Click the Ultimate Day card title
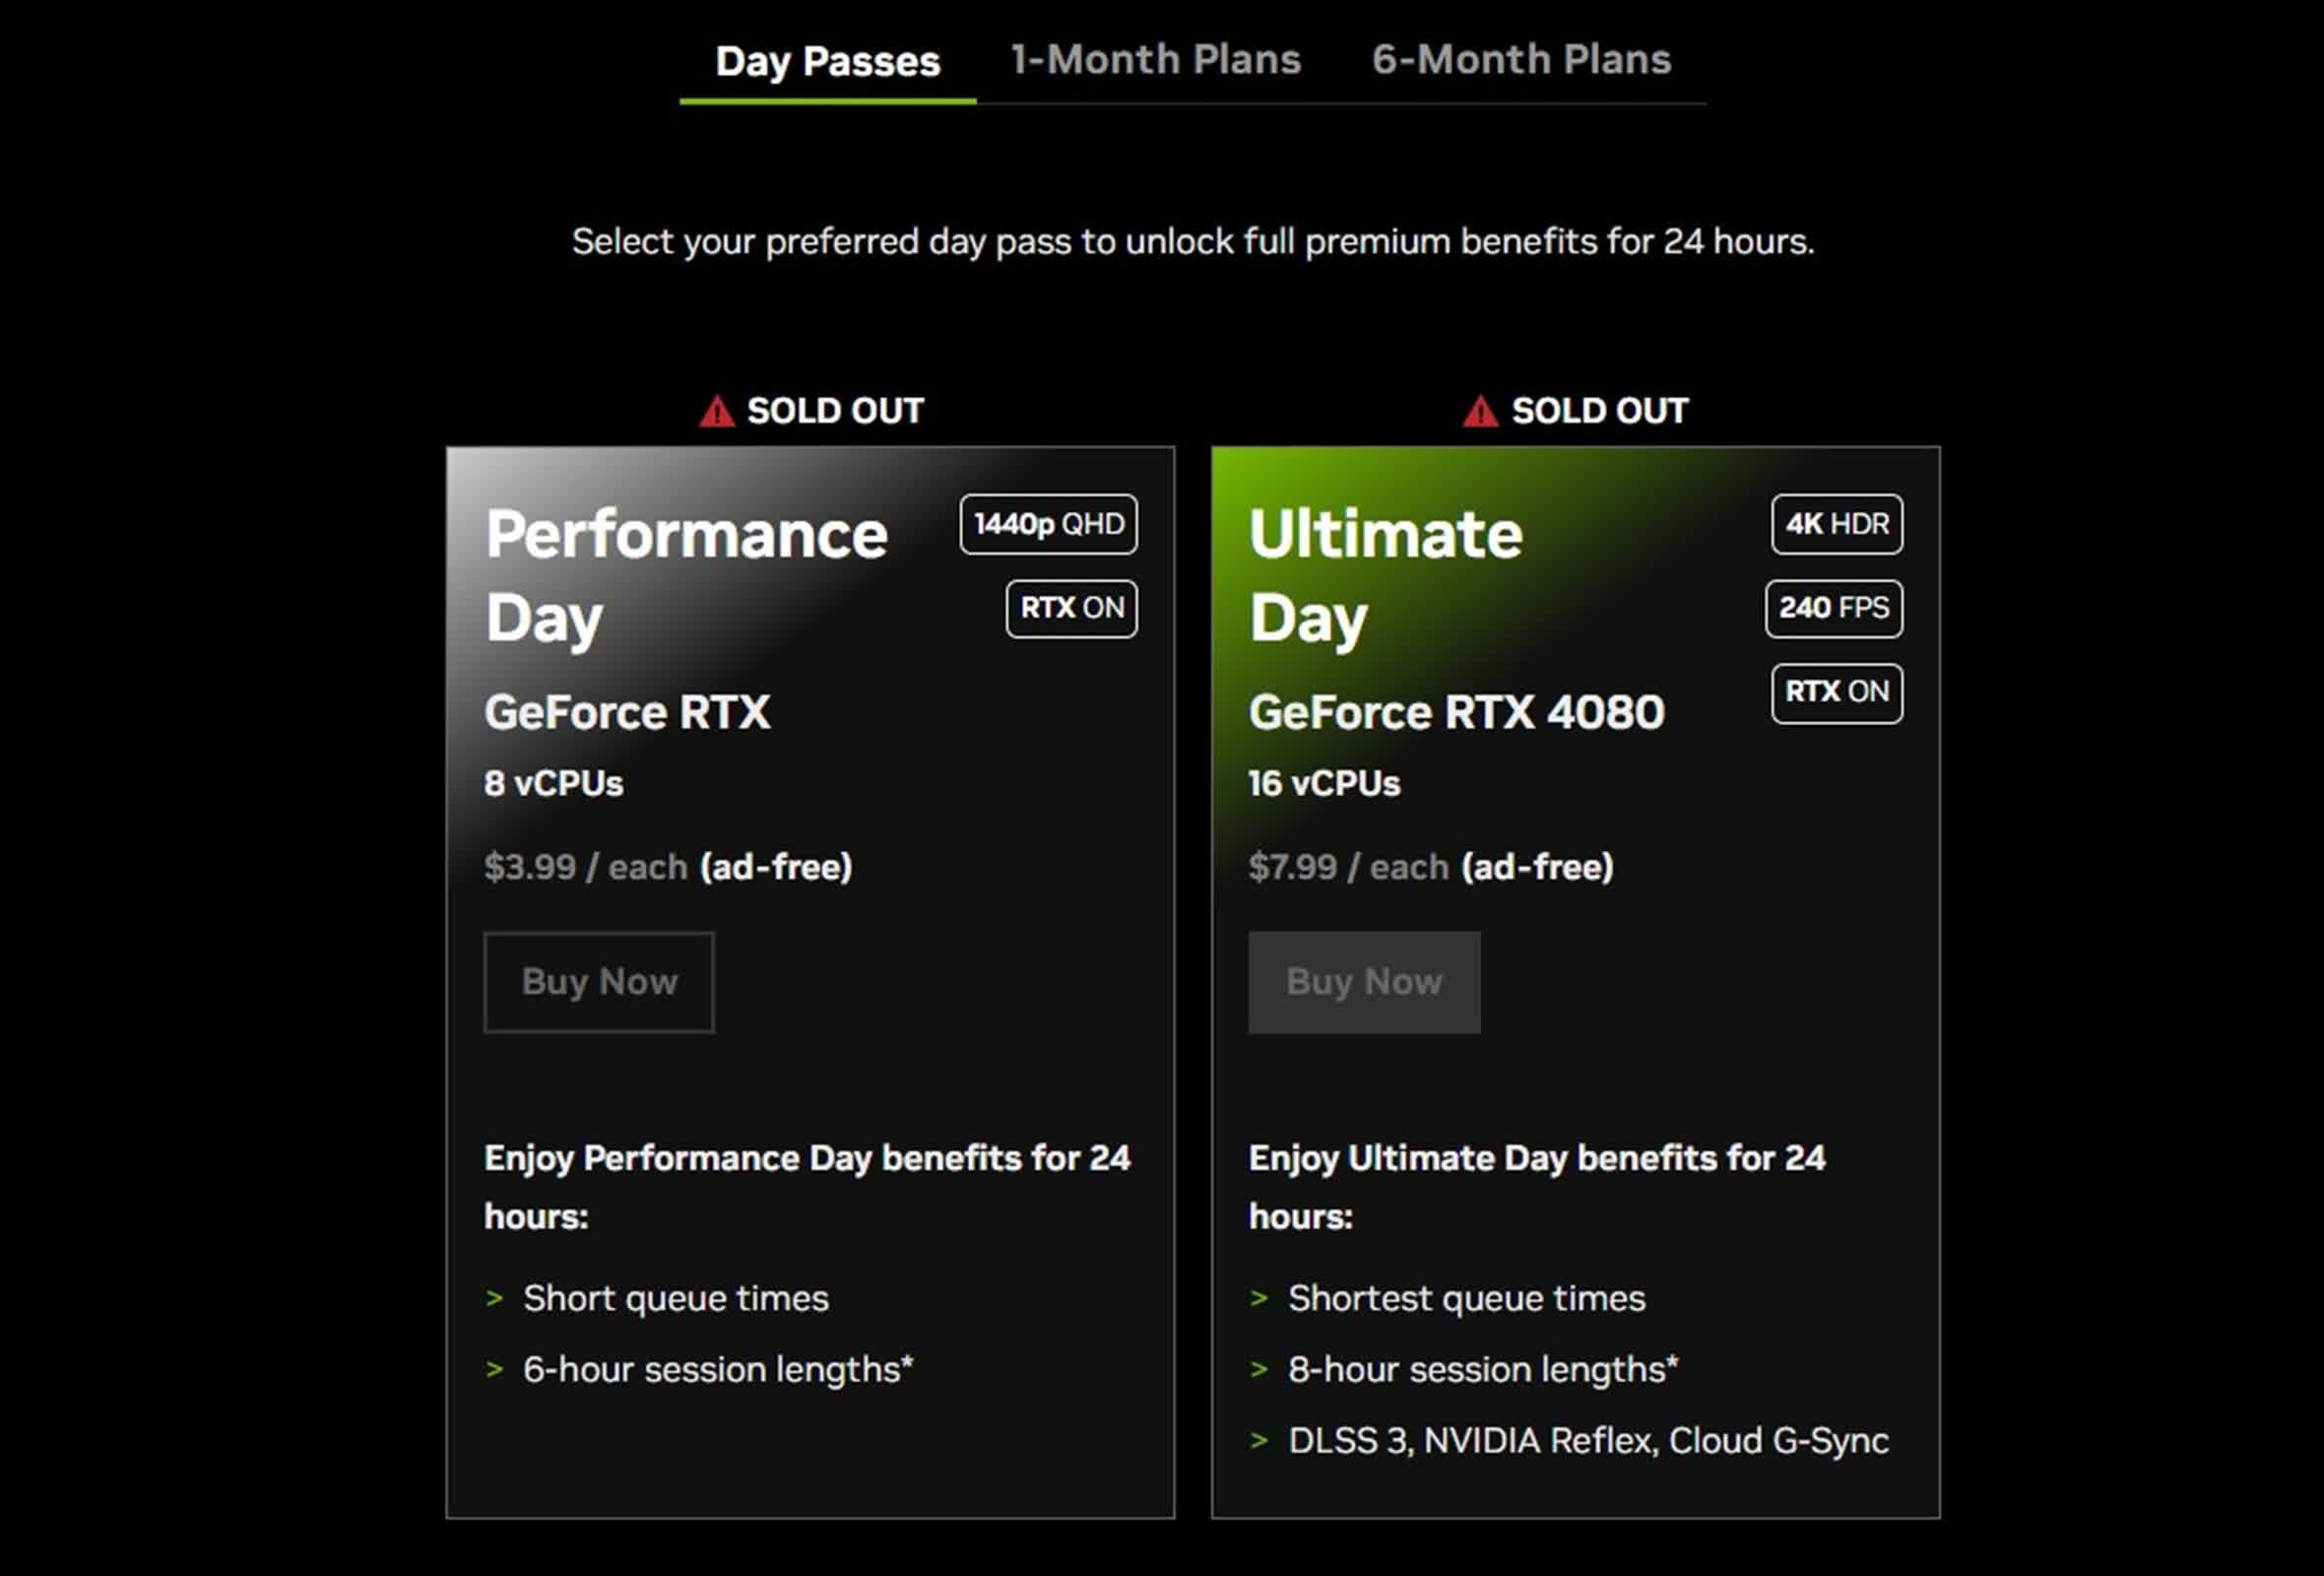Viewport: 2324px width, 1576px height. [1385, 575]
